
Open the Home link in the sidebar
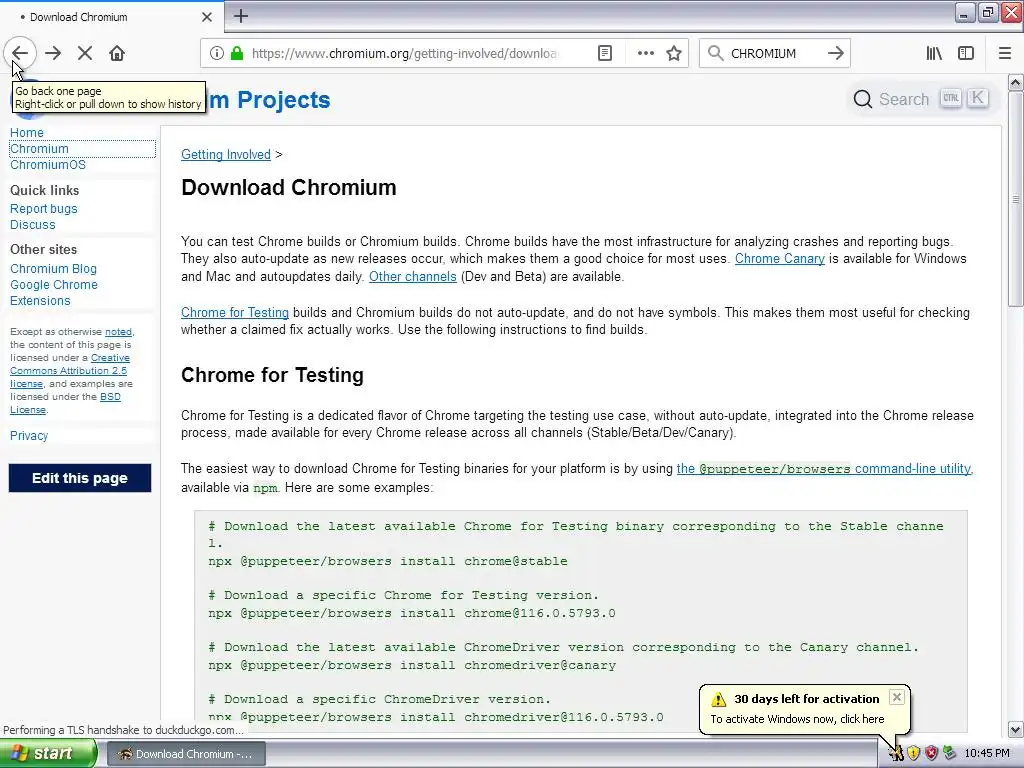(27, 133)
